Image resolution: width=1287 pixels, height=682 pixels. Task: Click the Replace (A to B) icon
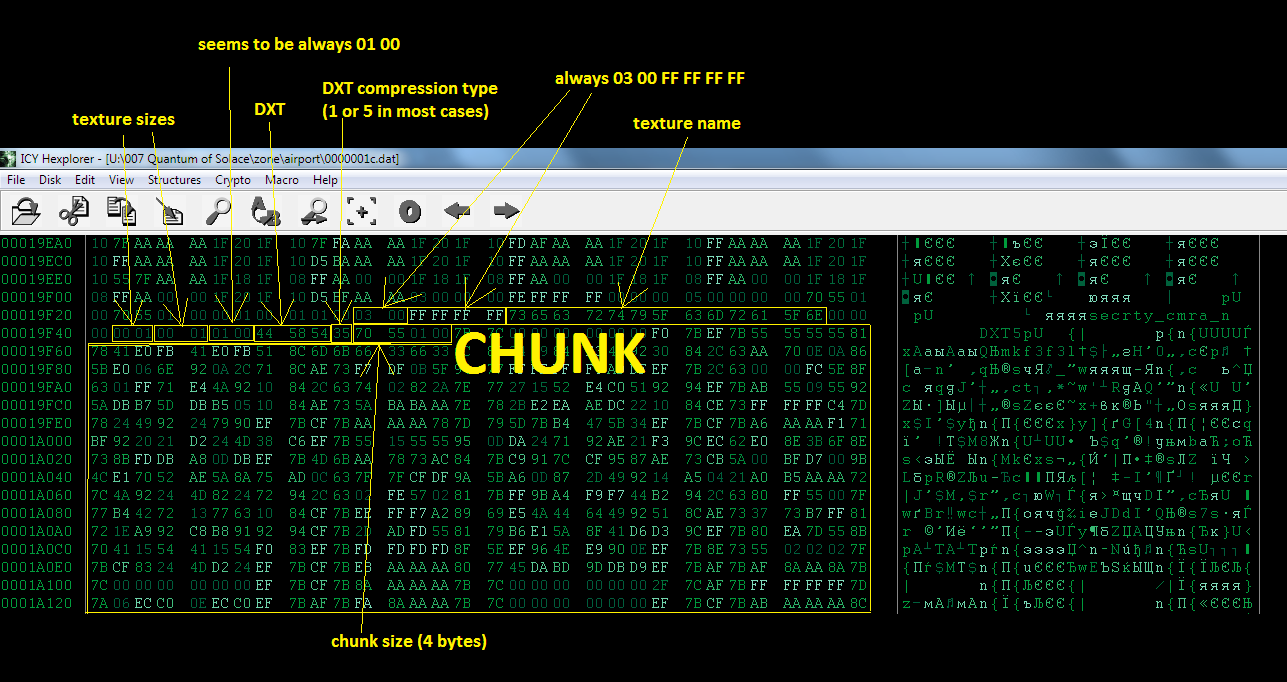266,211
